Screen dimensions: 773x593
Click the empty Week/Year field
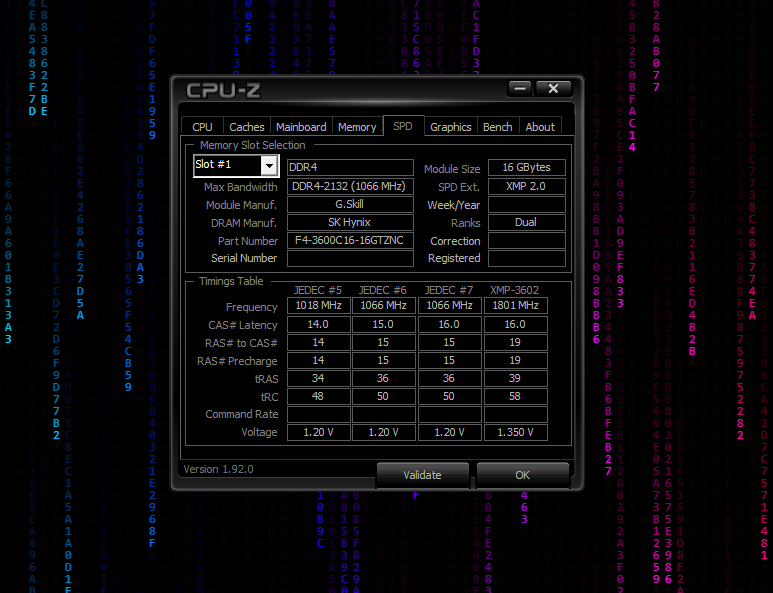click(x=527, y=204)
